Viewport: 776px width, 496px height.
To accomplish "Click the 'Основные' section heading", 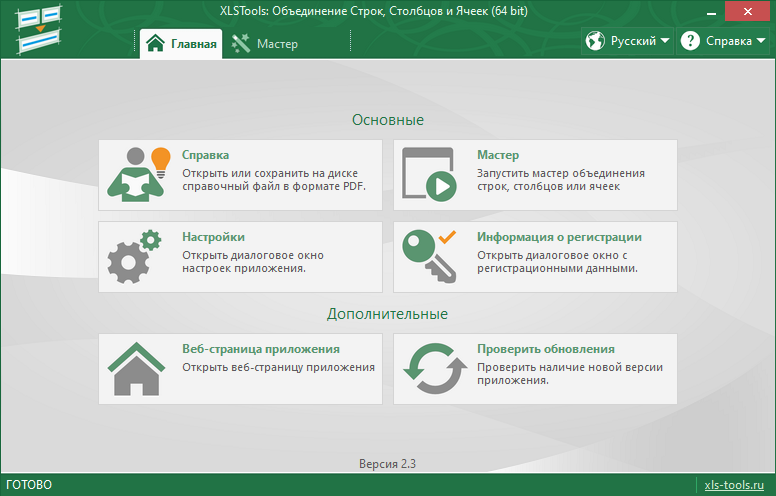I will [x=388, y=120].
